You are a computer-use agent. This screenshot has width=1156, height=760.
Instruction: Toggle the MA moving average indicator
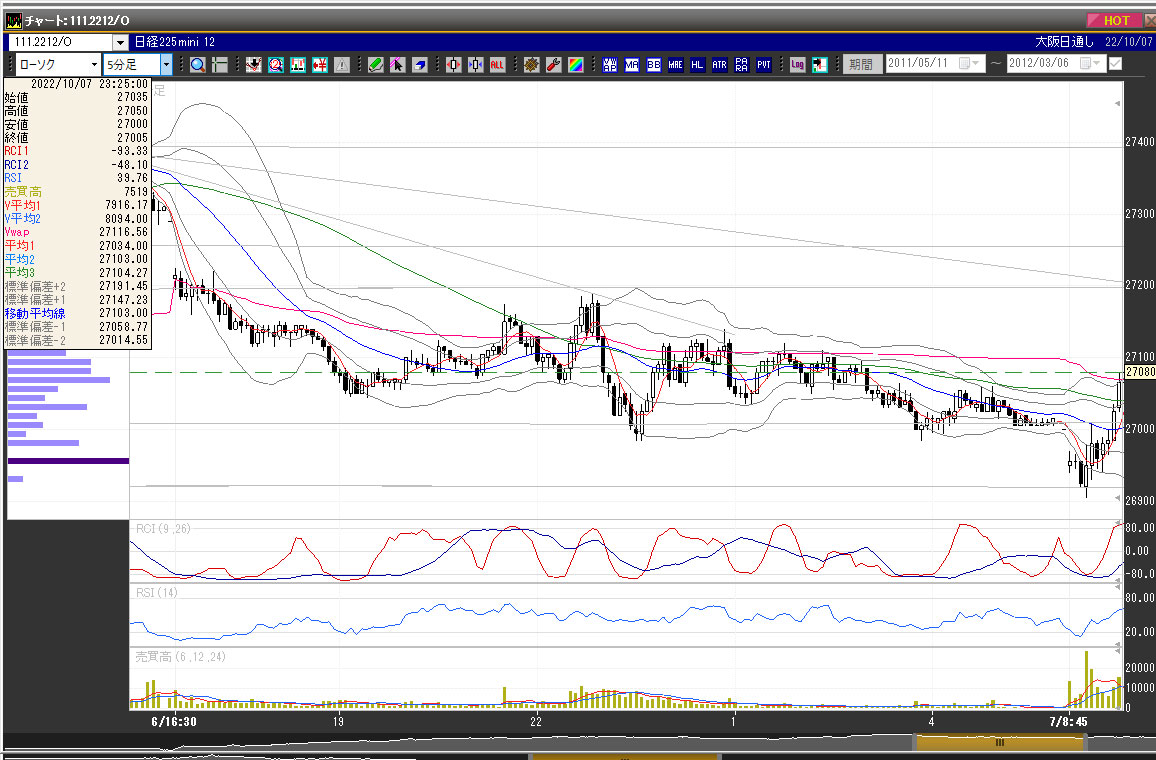tap(632, 65)
